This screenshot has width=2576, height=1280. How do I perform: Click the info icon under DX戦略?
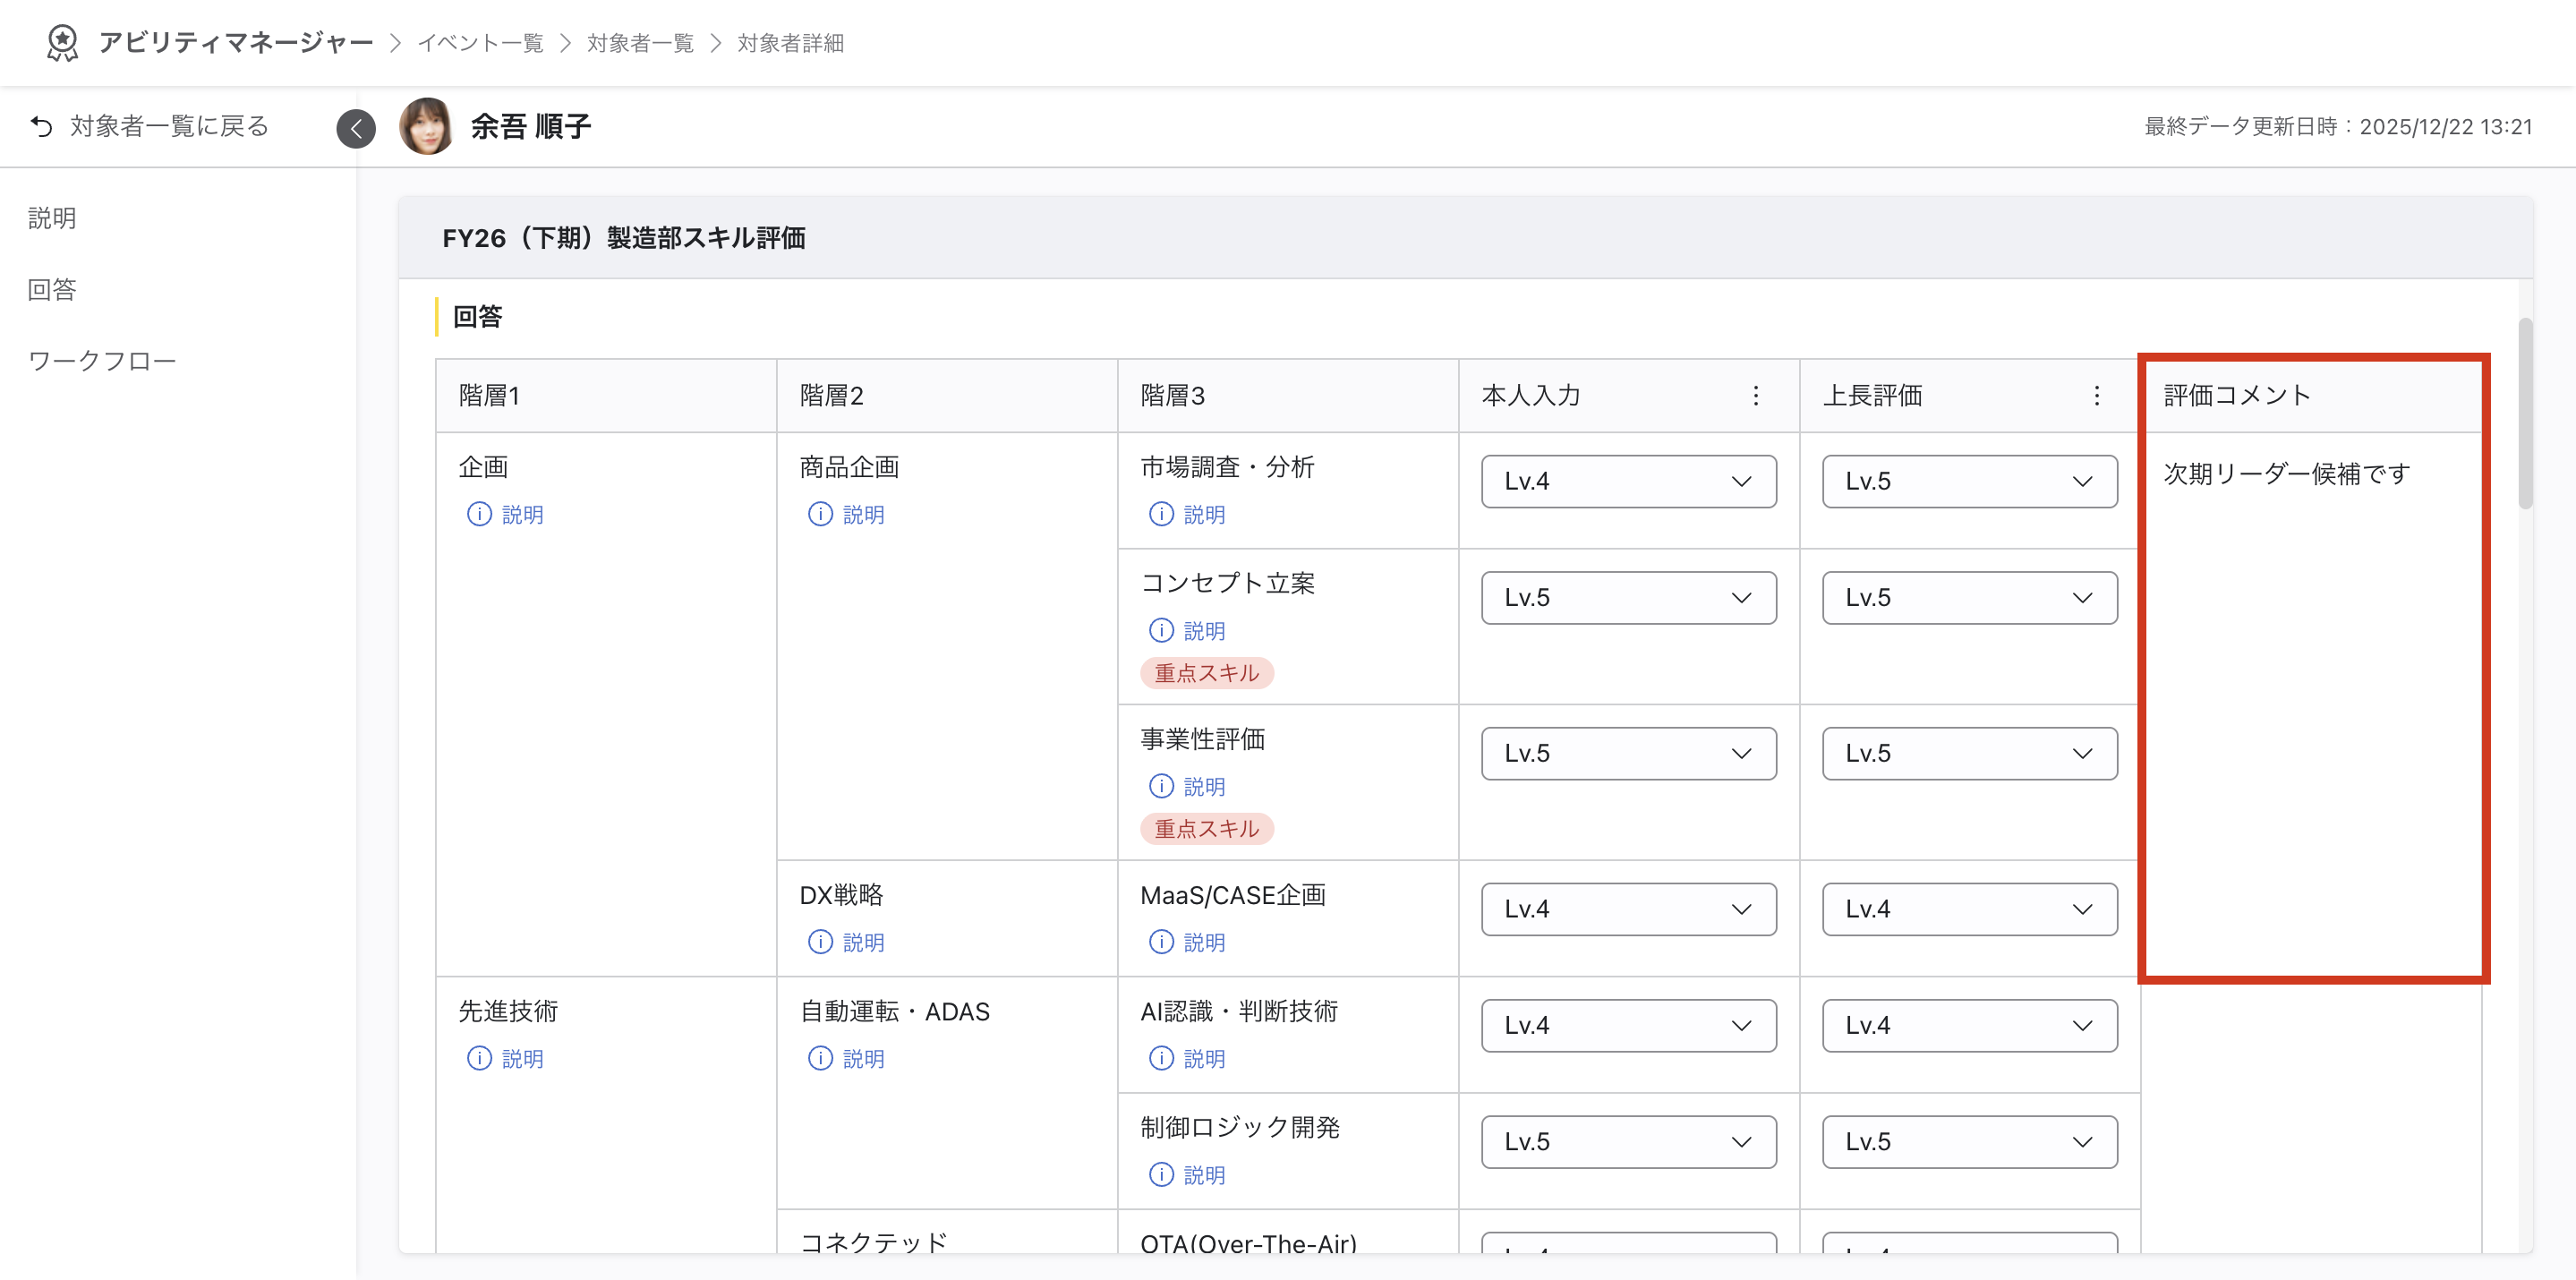tap(820, 941)
